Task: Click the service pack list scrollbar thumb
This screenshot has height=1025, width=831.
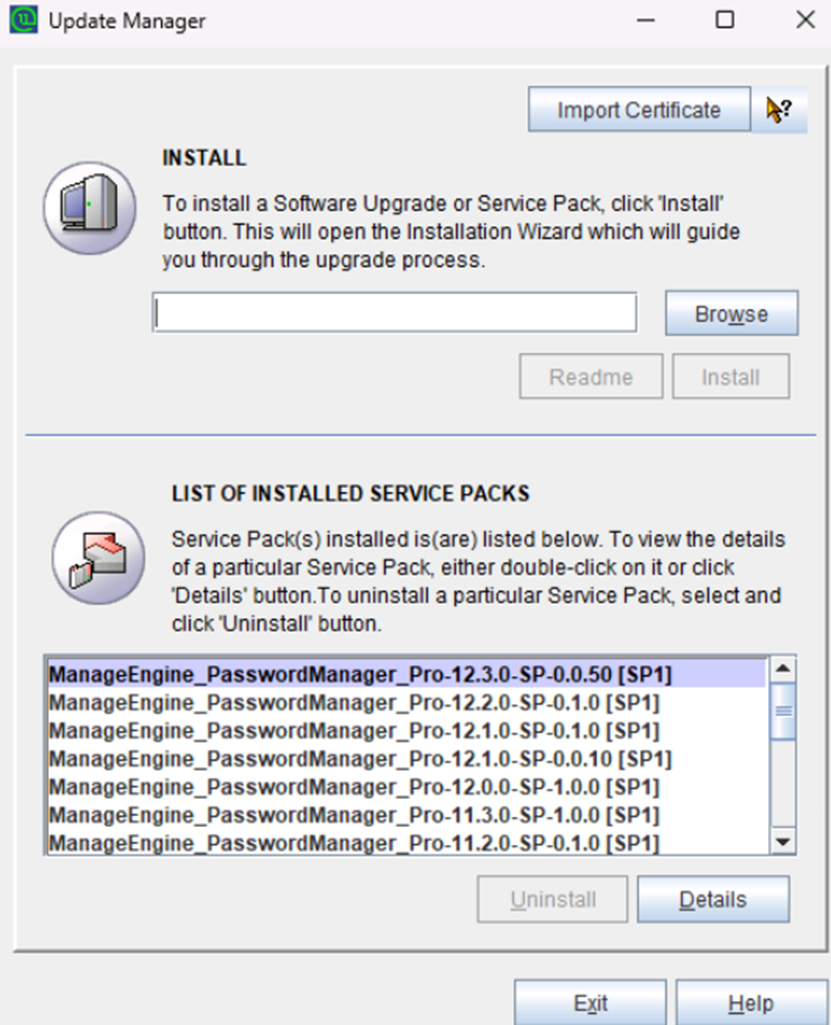Action: (x=783, y=711)
